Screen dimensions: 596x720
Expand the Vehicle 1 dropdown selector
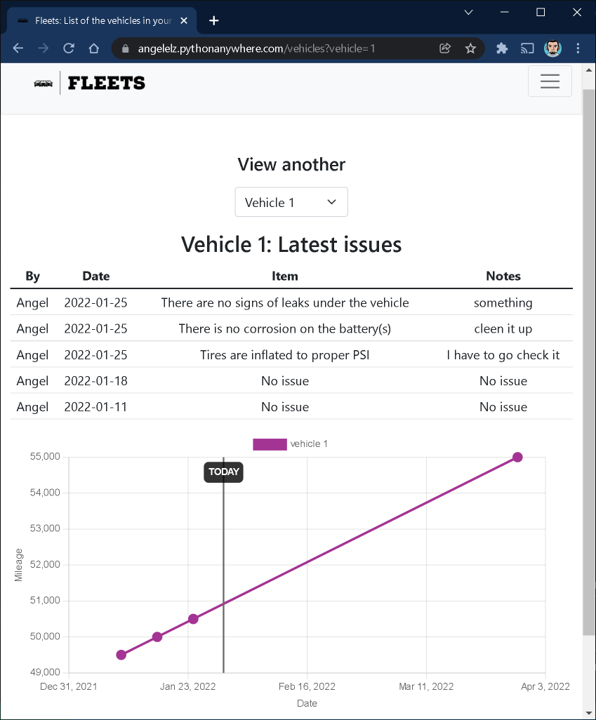tap(291, 202)
